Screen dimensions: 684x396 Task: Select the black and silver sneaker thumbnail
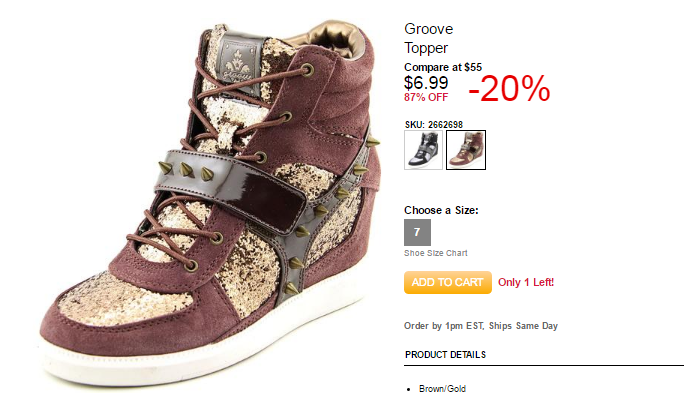click(423, 150)
